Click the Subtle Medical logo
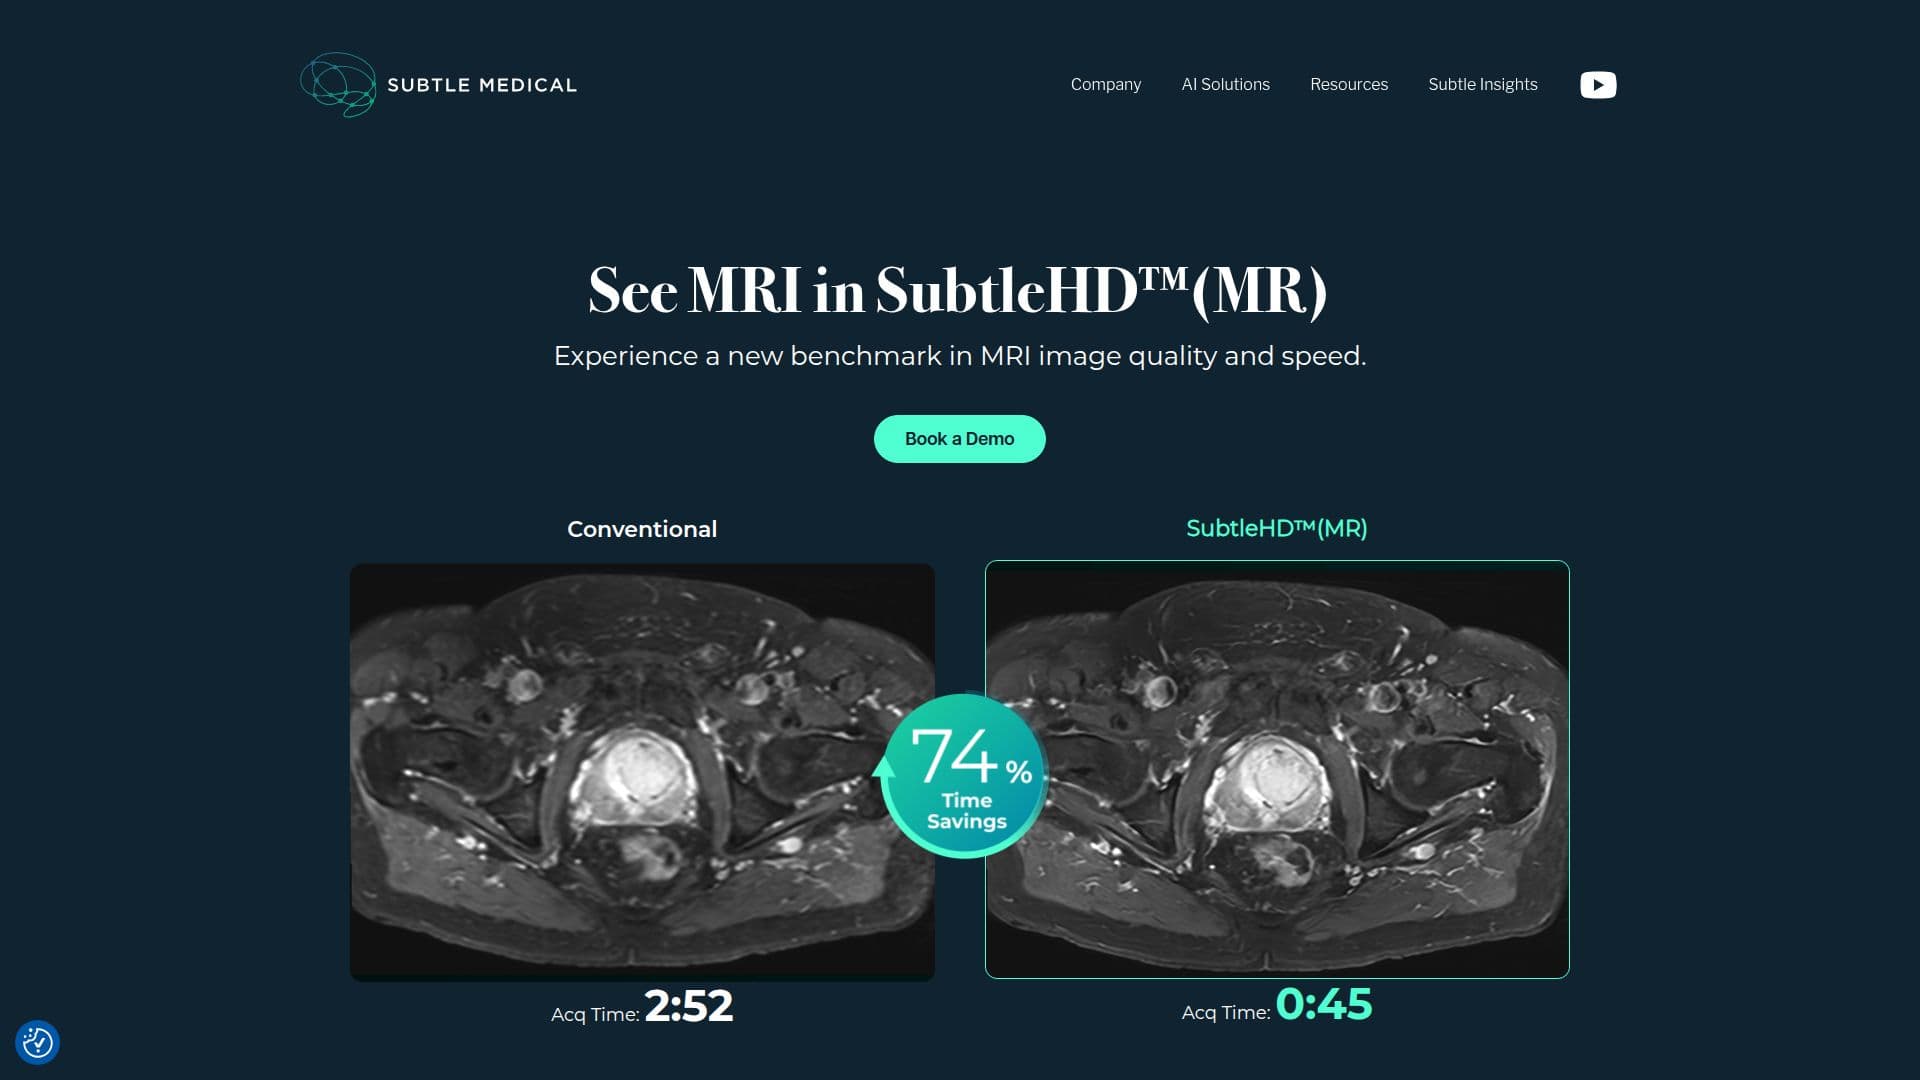The image size is (1920, 1080). 438,85
